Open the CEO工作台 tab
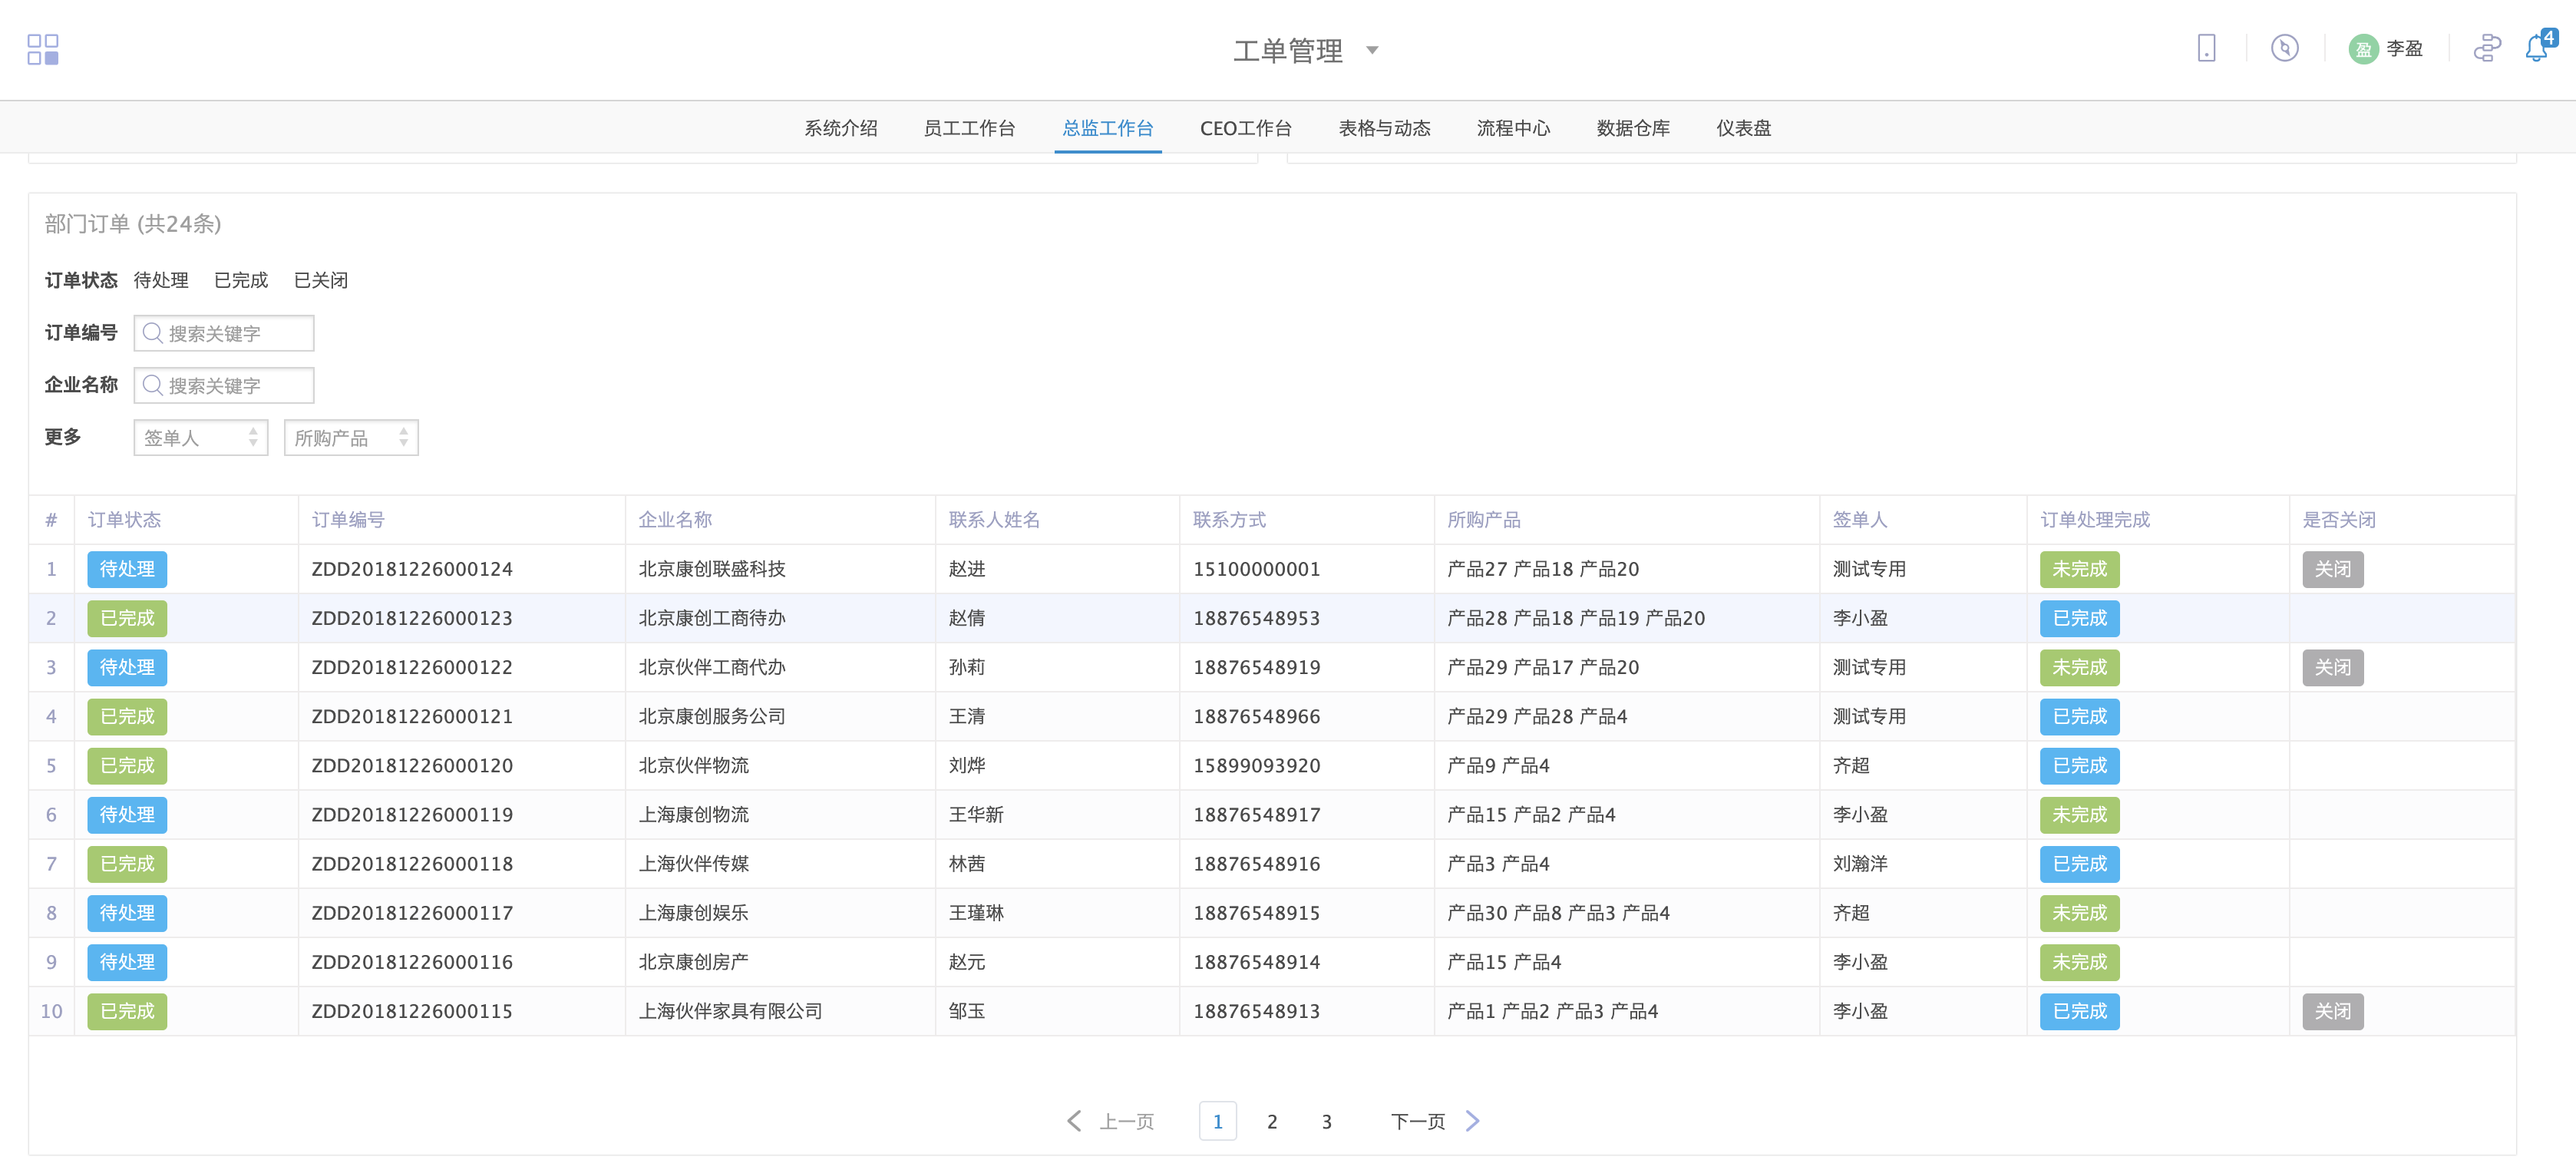This screenshot has width=2576, height=1170. pyautogui.click(x=1245, y=128)
